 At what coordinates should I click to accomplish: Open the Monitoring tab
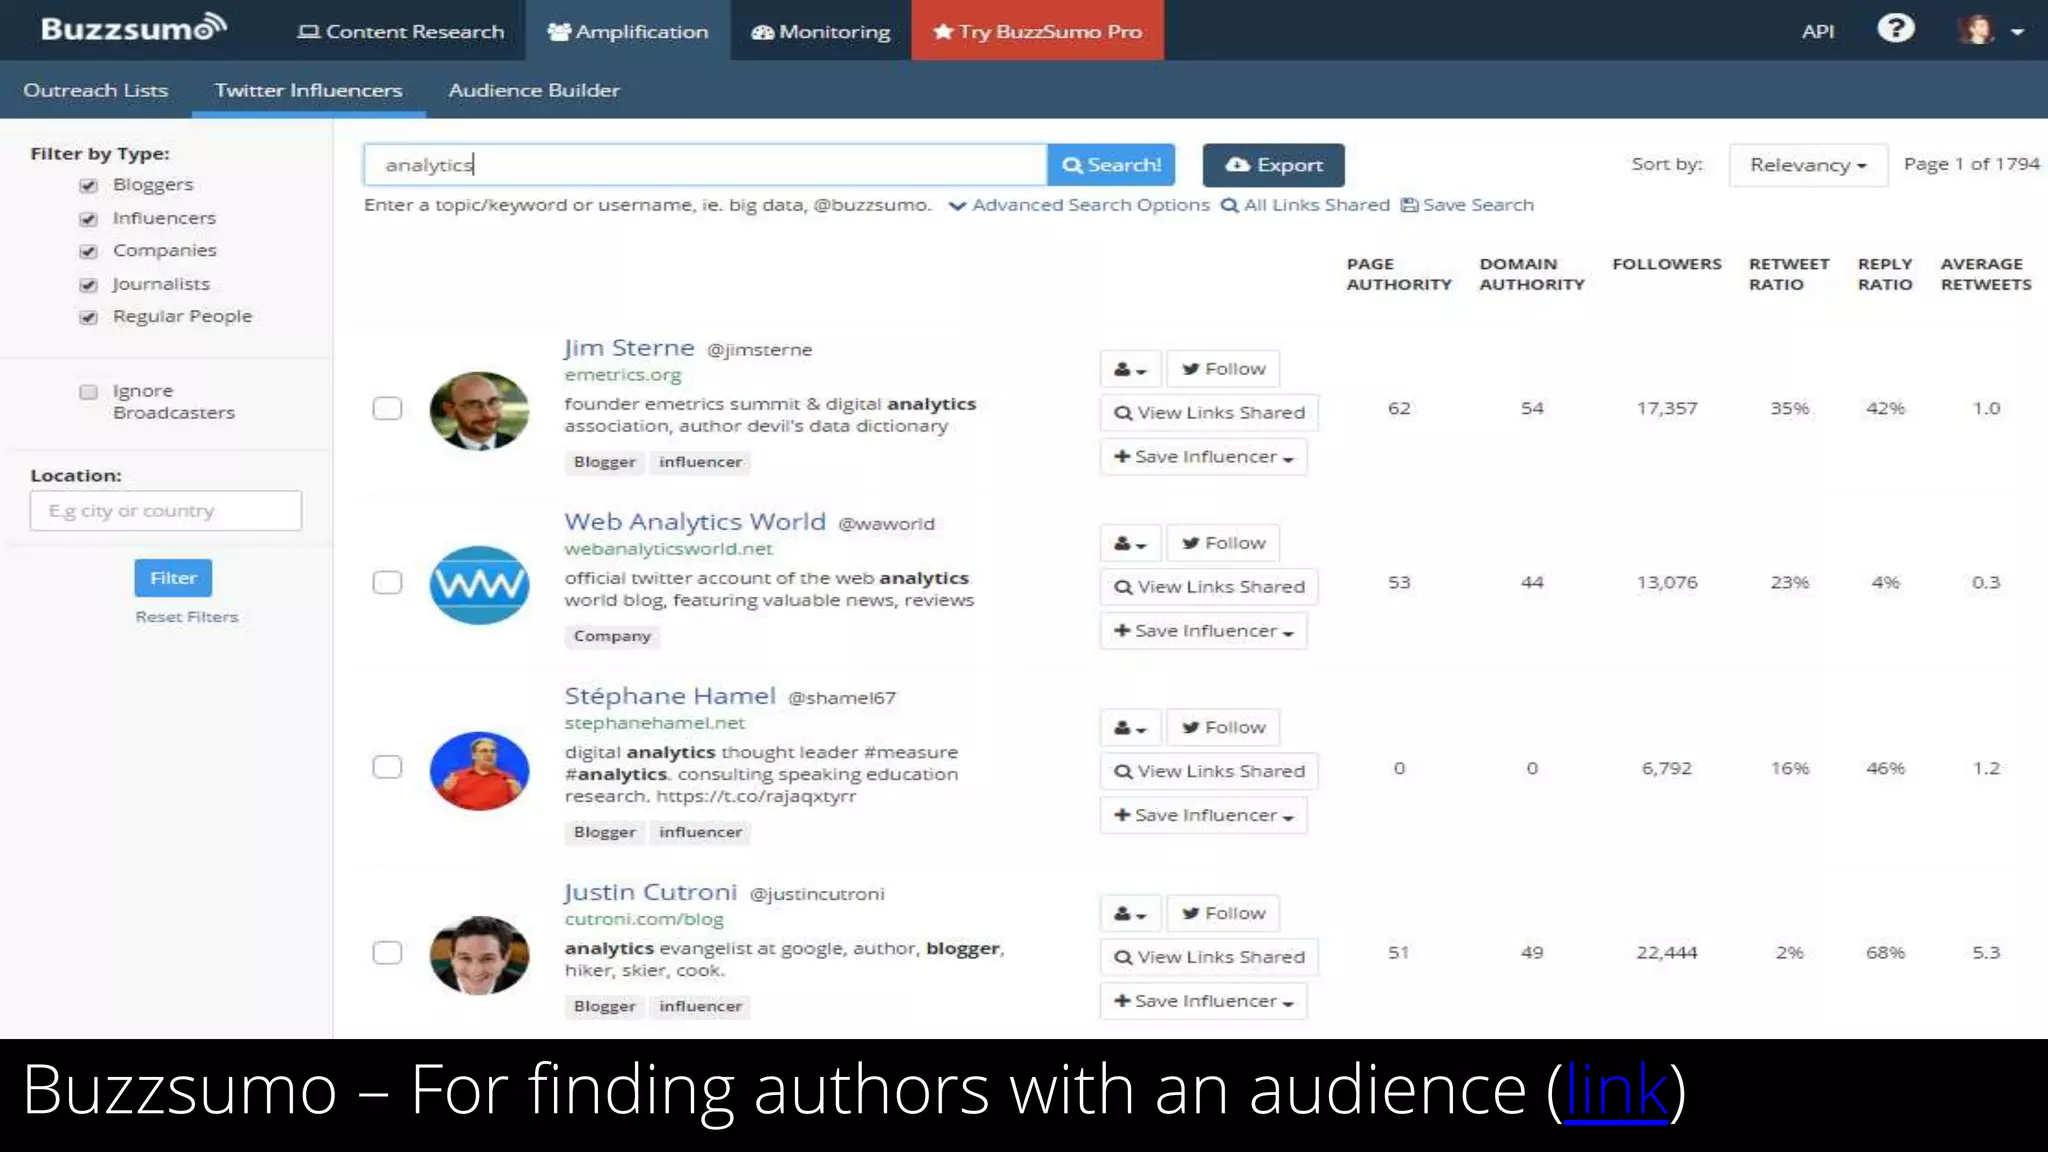click(821, 31)
